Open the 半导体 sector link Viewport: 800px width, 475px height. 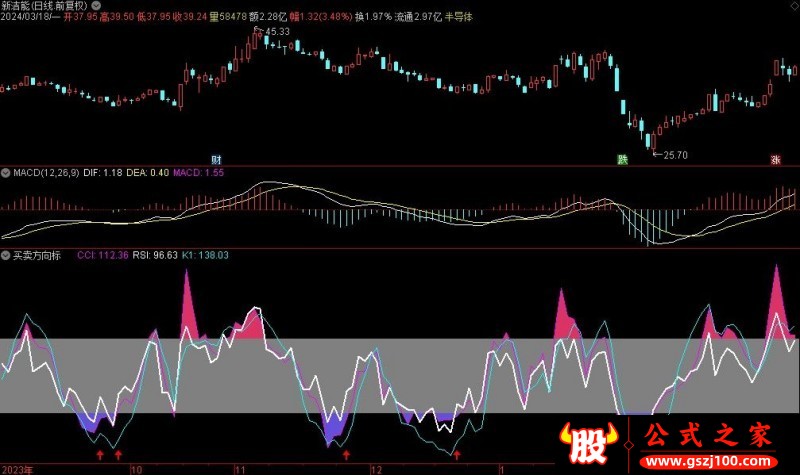457,18
